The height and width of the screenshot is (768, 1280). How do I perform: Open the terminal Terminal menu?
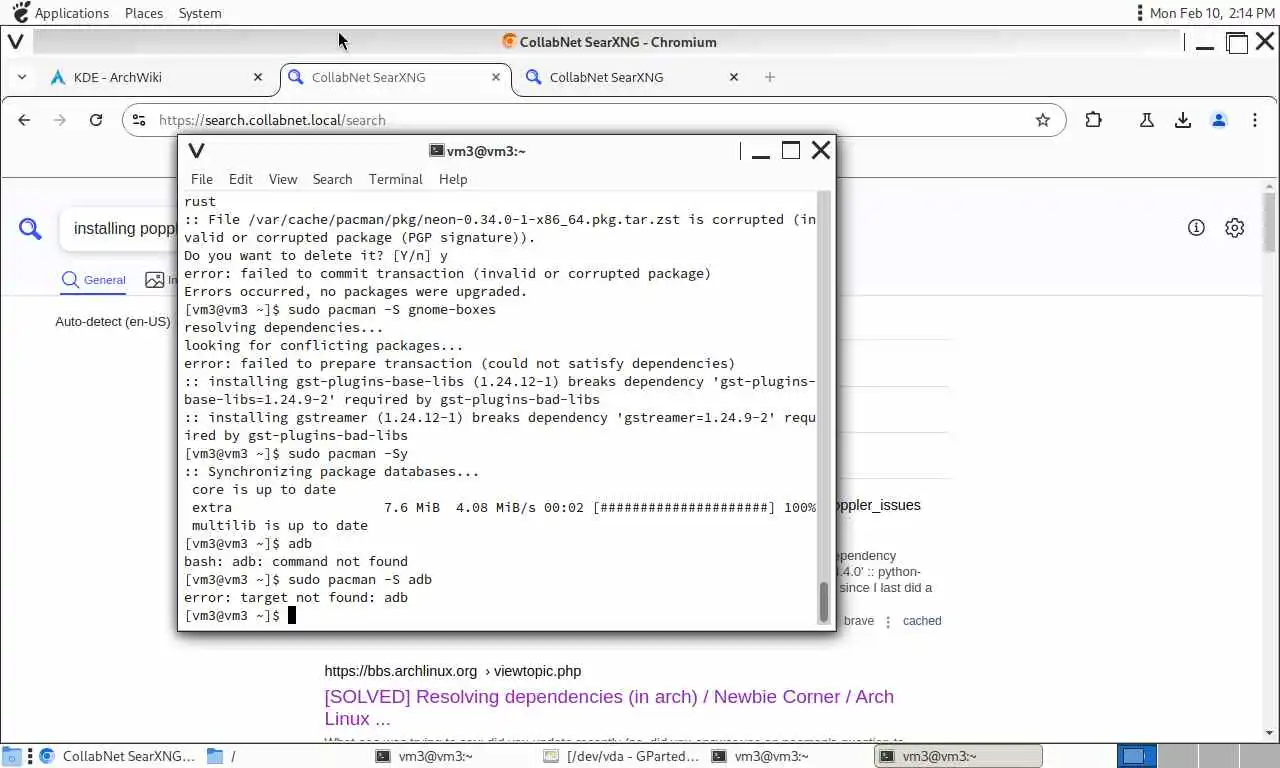click(396, 179)
